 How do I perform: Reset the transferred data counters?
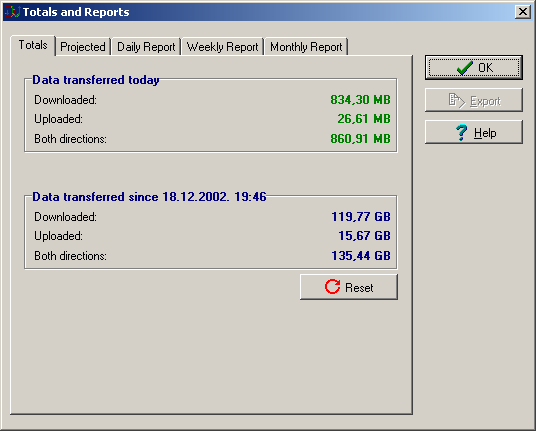click(349, 287)
